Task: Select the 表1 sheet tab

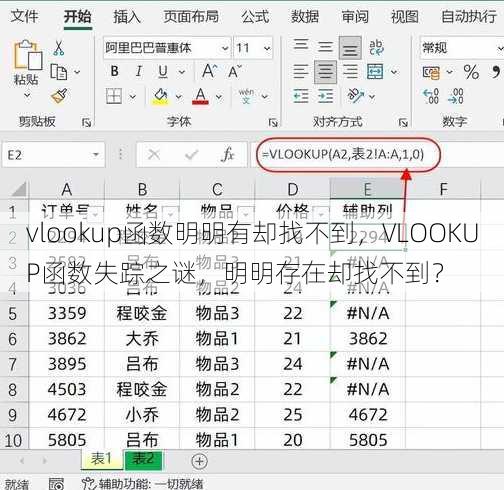Action: [x=101, y=460]
